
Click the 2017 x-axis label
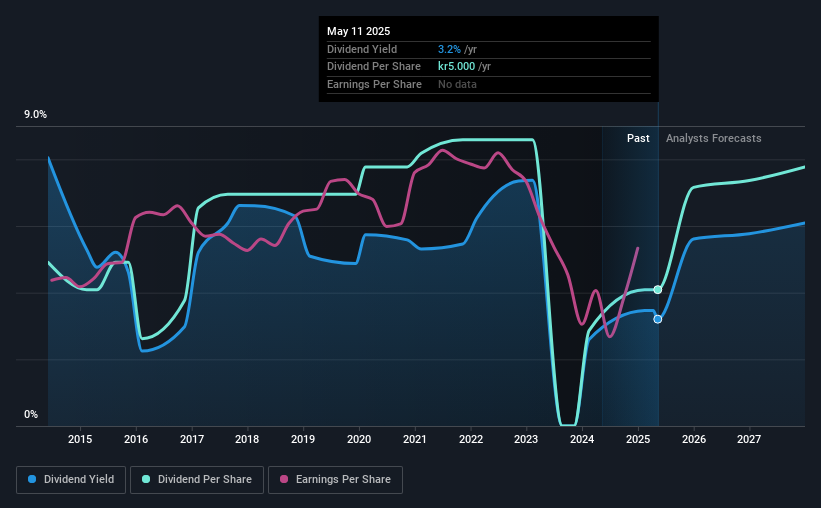(x=192, y=439)
